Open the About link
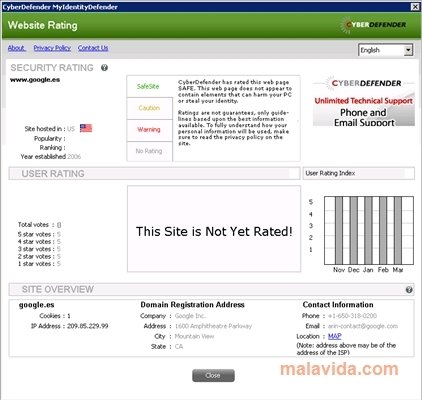 click(16, 48)
